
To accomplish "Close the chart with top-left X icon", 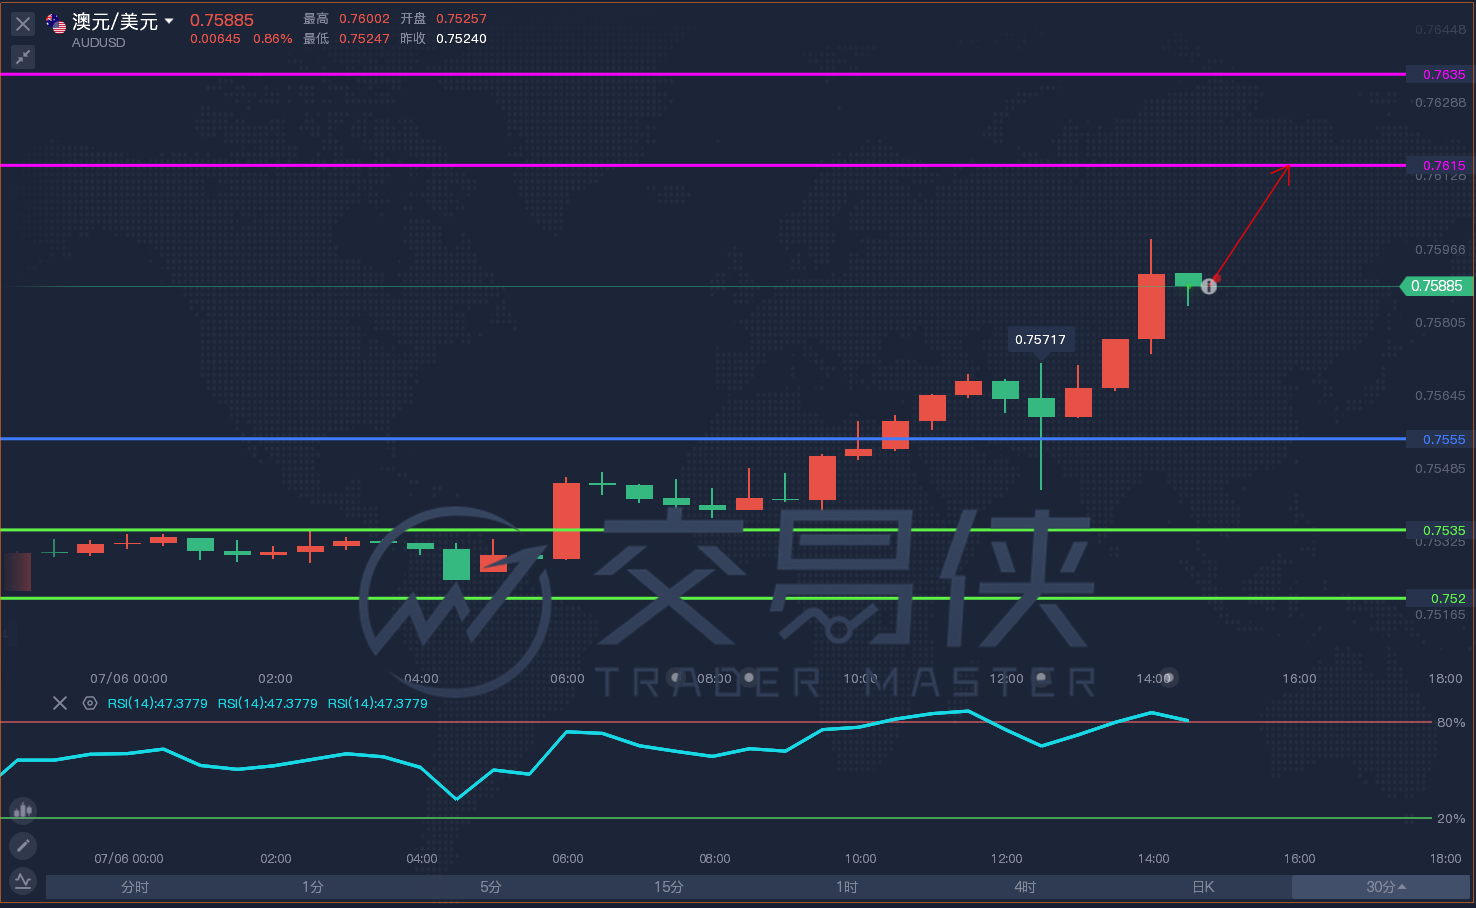I will [x=23, y=24].
